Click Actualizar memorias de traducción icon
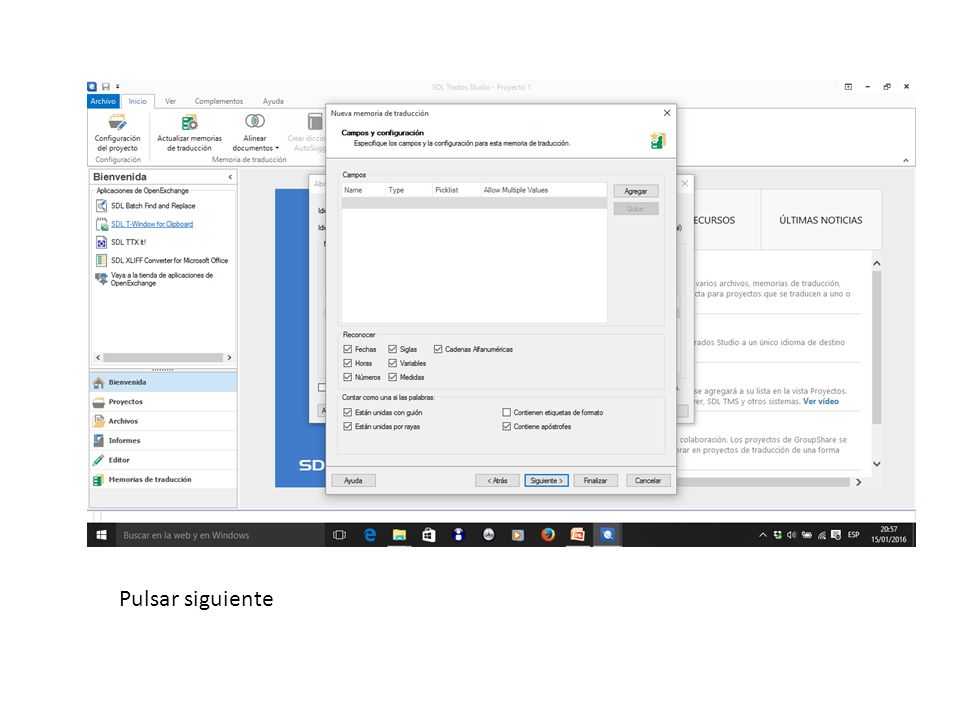Viewport: 960px width, 720px height. [189, 132]
